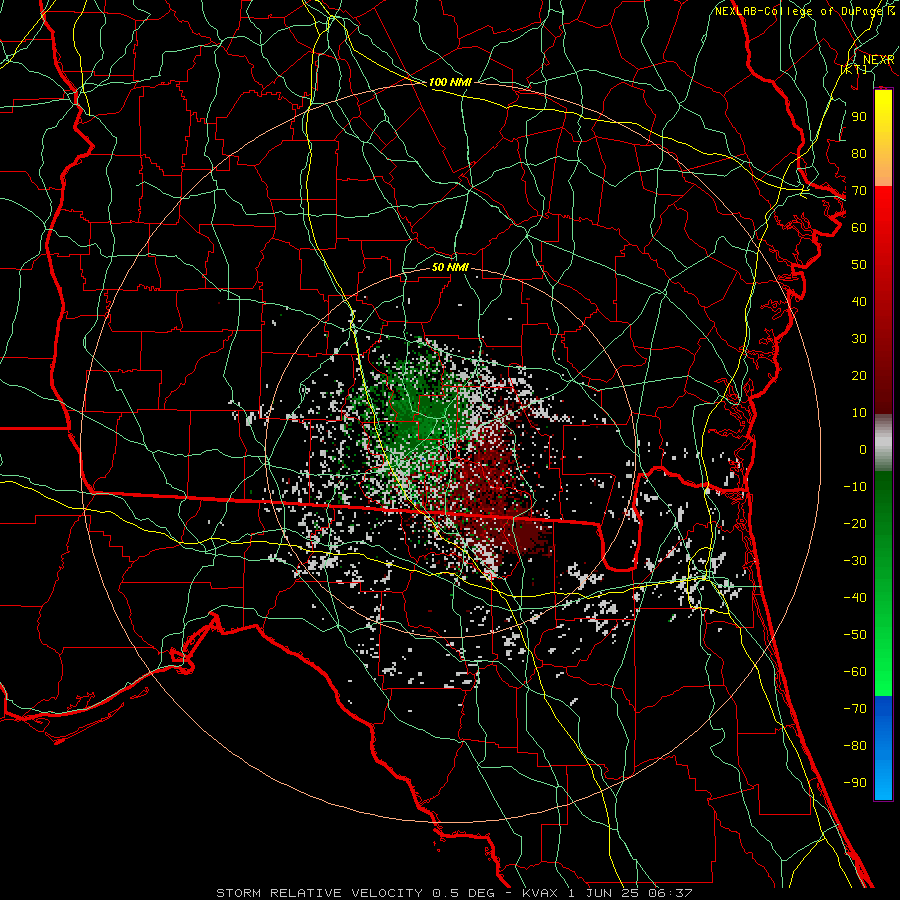
Task: Click the -10 value on the velocity scale
Action: tap(855, 487)
